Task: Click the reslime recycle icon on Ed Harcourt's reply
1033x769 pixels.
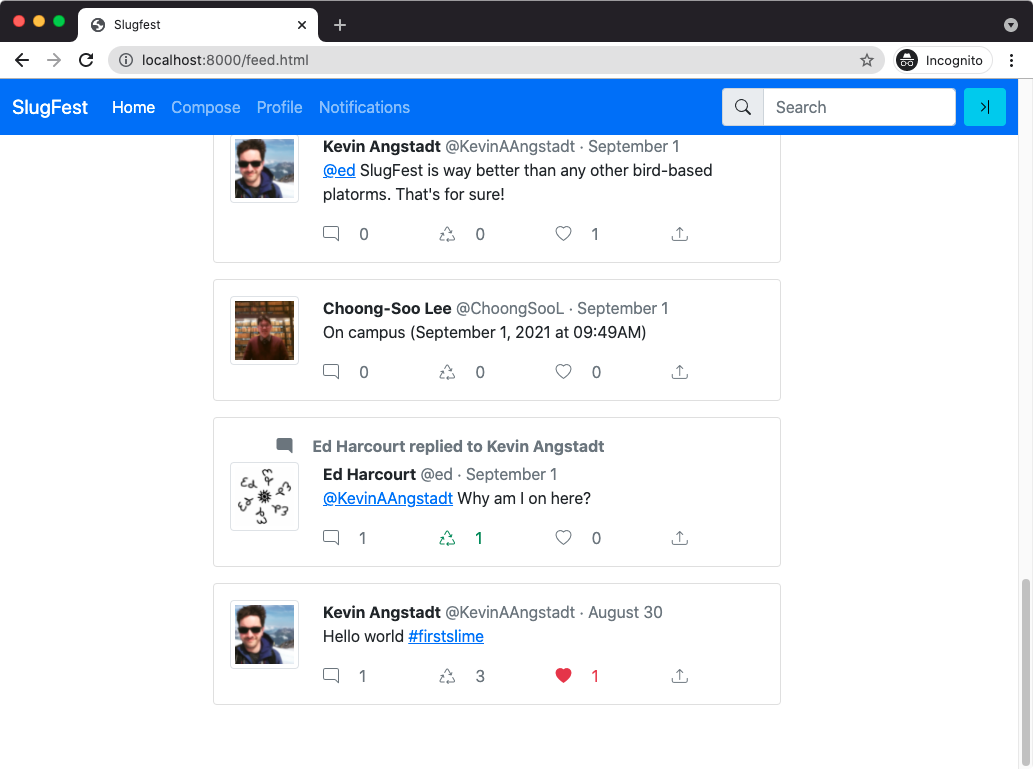Action: pyautogui.click(x=447, y=538)
